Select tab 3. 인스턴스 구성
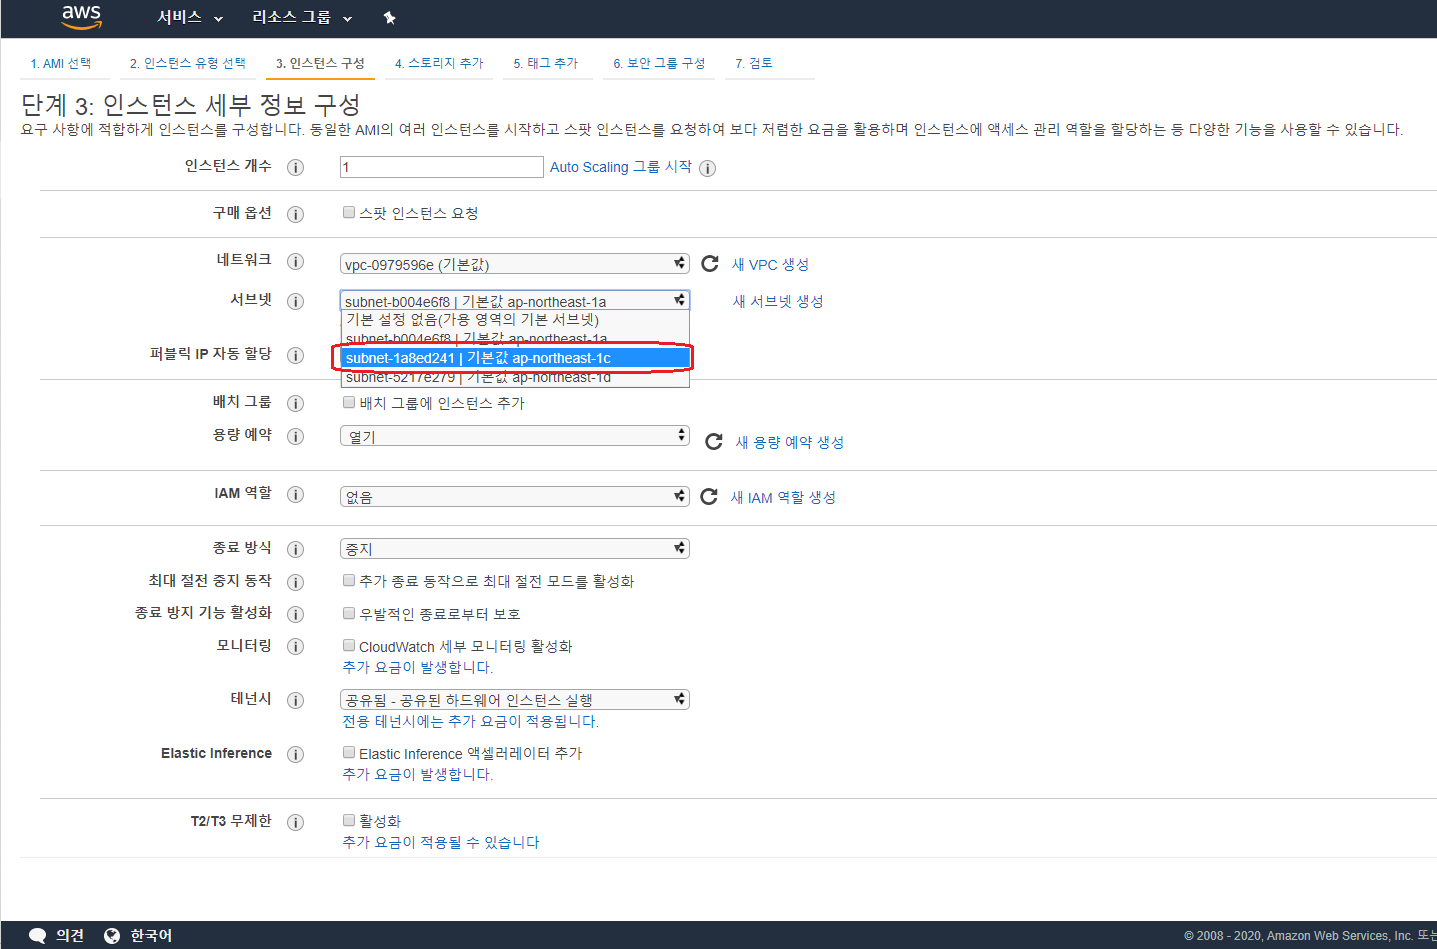1437x949 pixels. (321, 63)
